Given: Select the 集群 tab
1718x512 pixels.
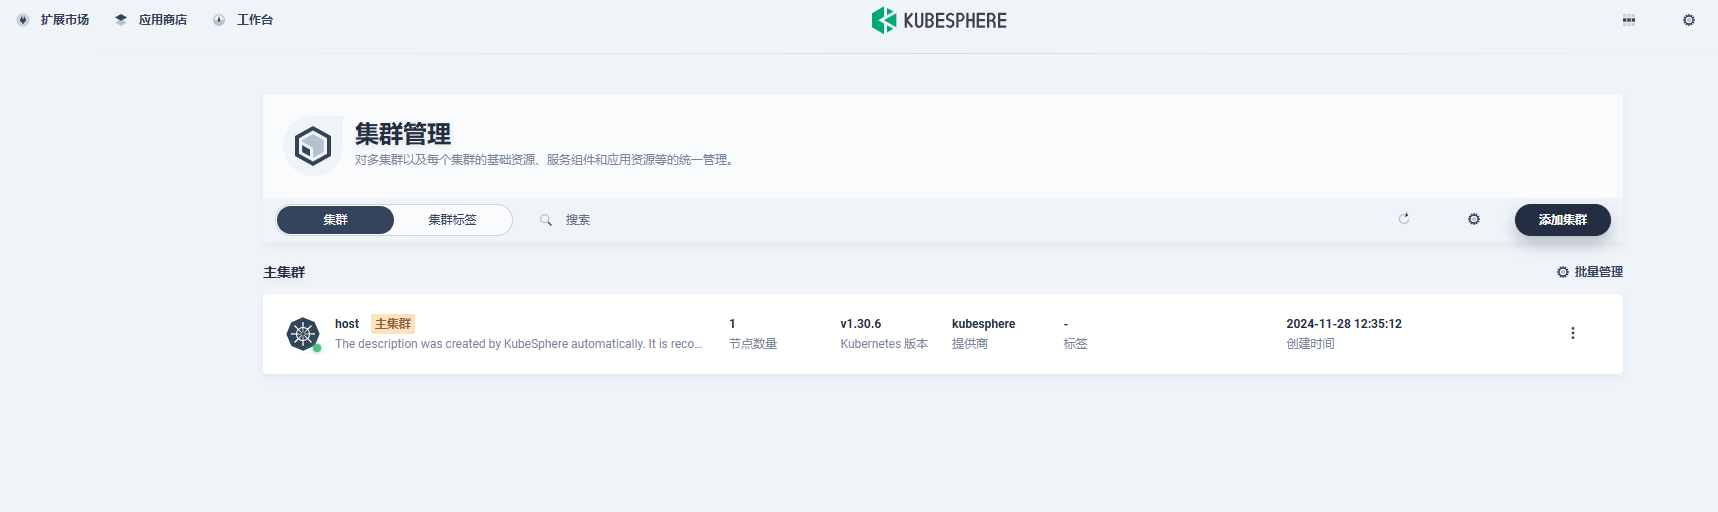Looking at the screenshot, I should pyautogui.click(x=335, y=220).
